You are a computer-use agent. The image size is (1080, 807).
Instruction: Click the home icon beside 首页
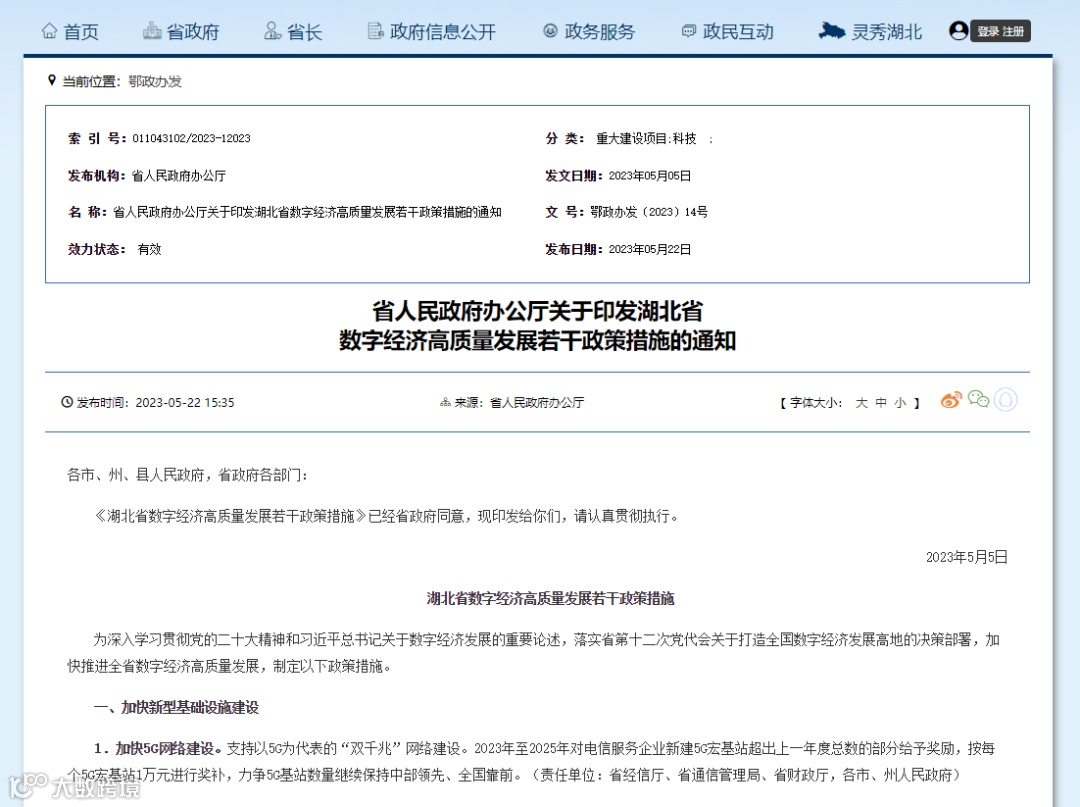(x=50, y=31)
